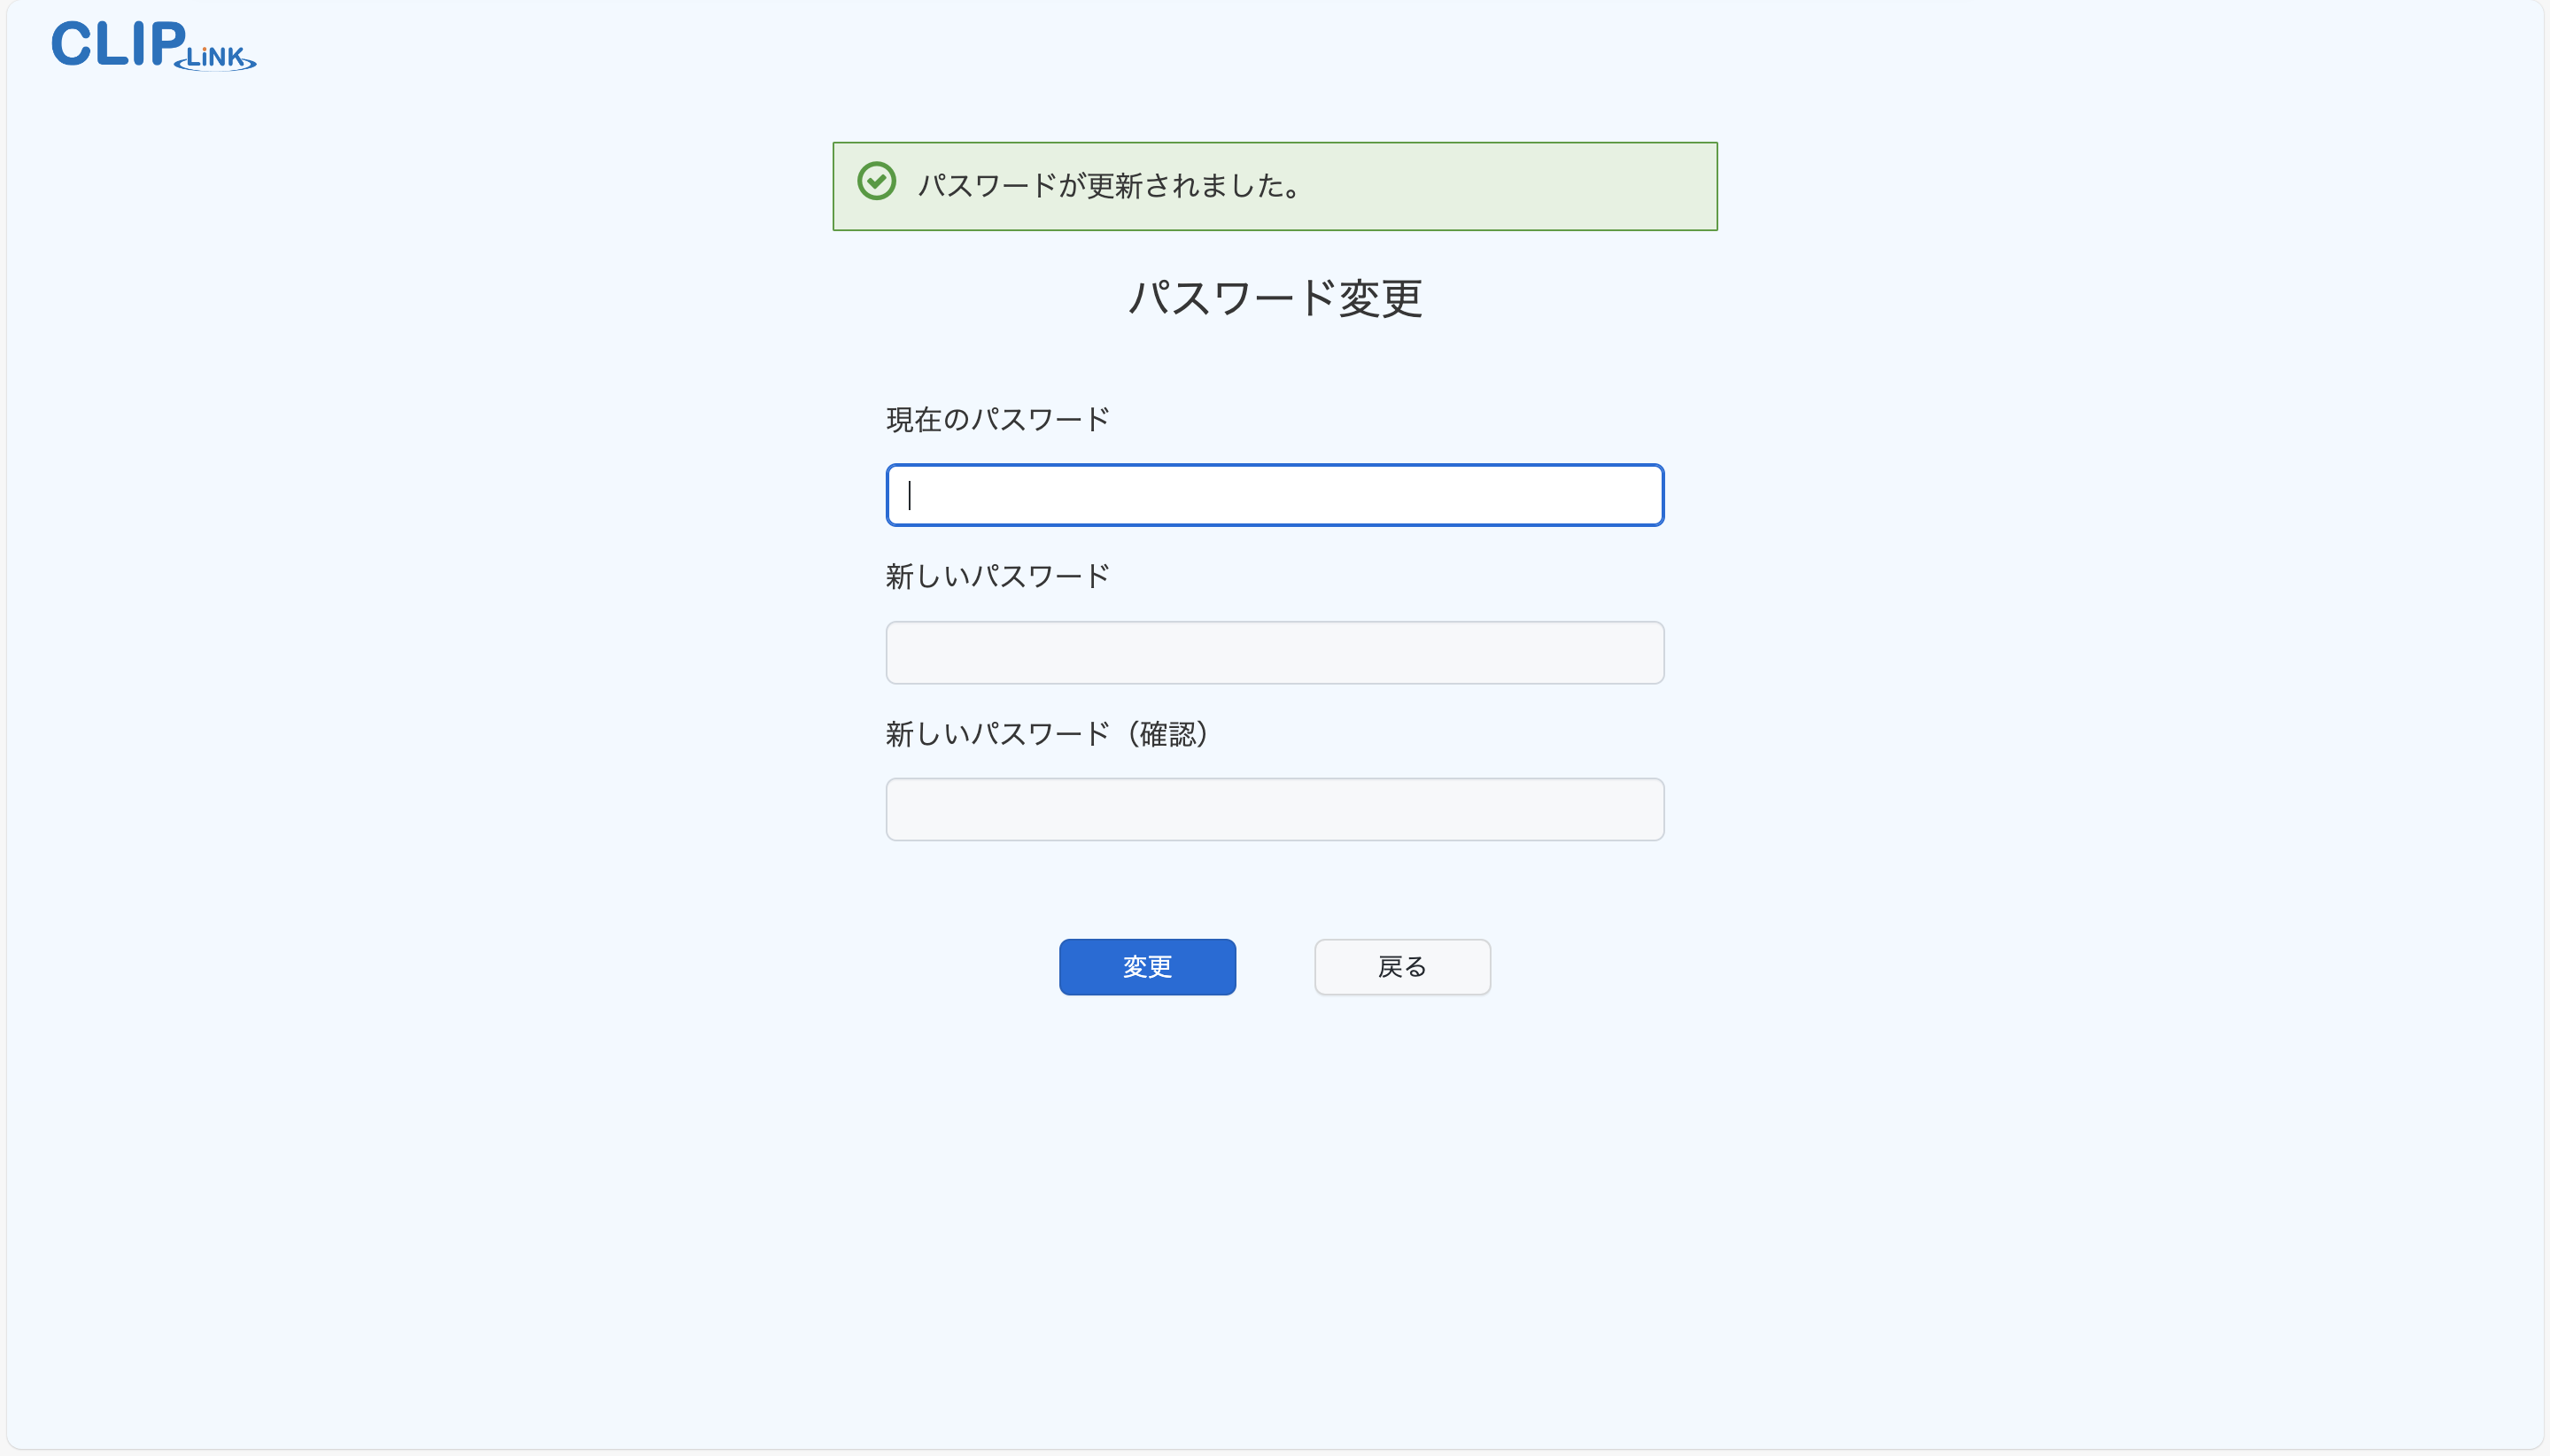The height and width of the screenshot is (1456, 2550).
Task: Click the 新しいパスワード（確認） label
Action: [1046, 734]
